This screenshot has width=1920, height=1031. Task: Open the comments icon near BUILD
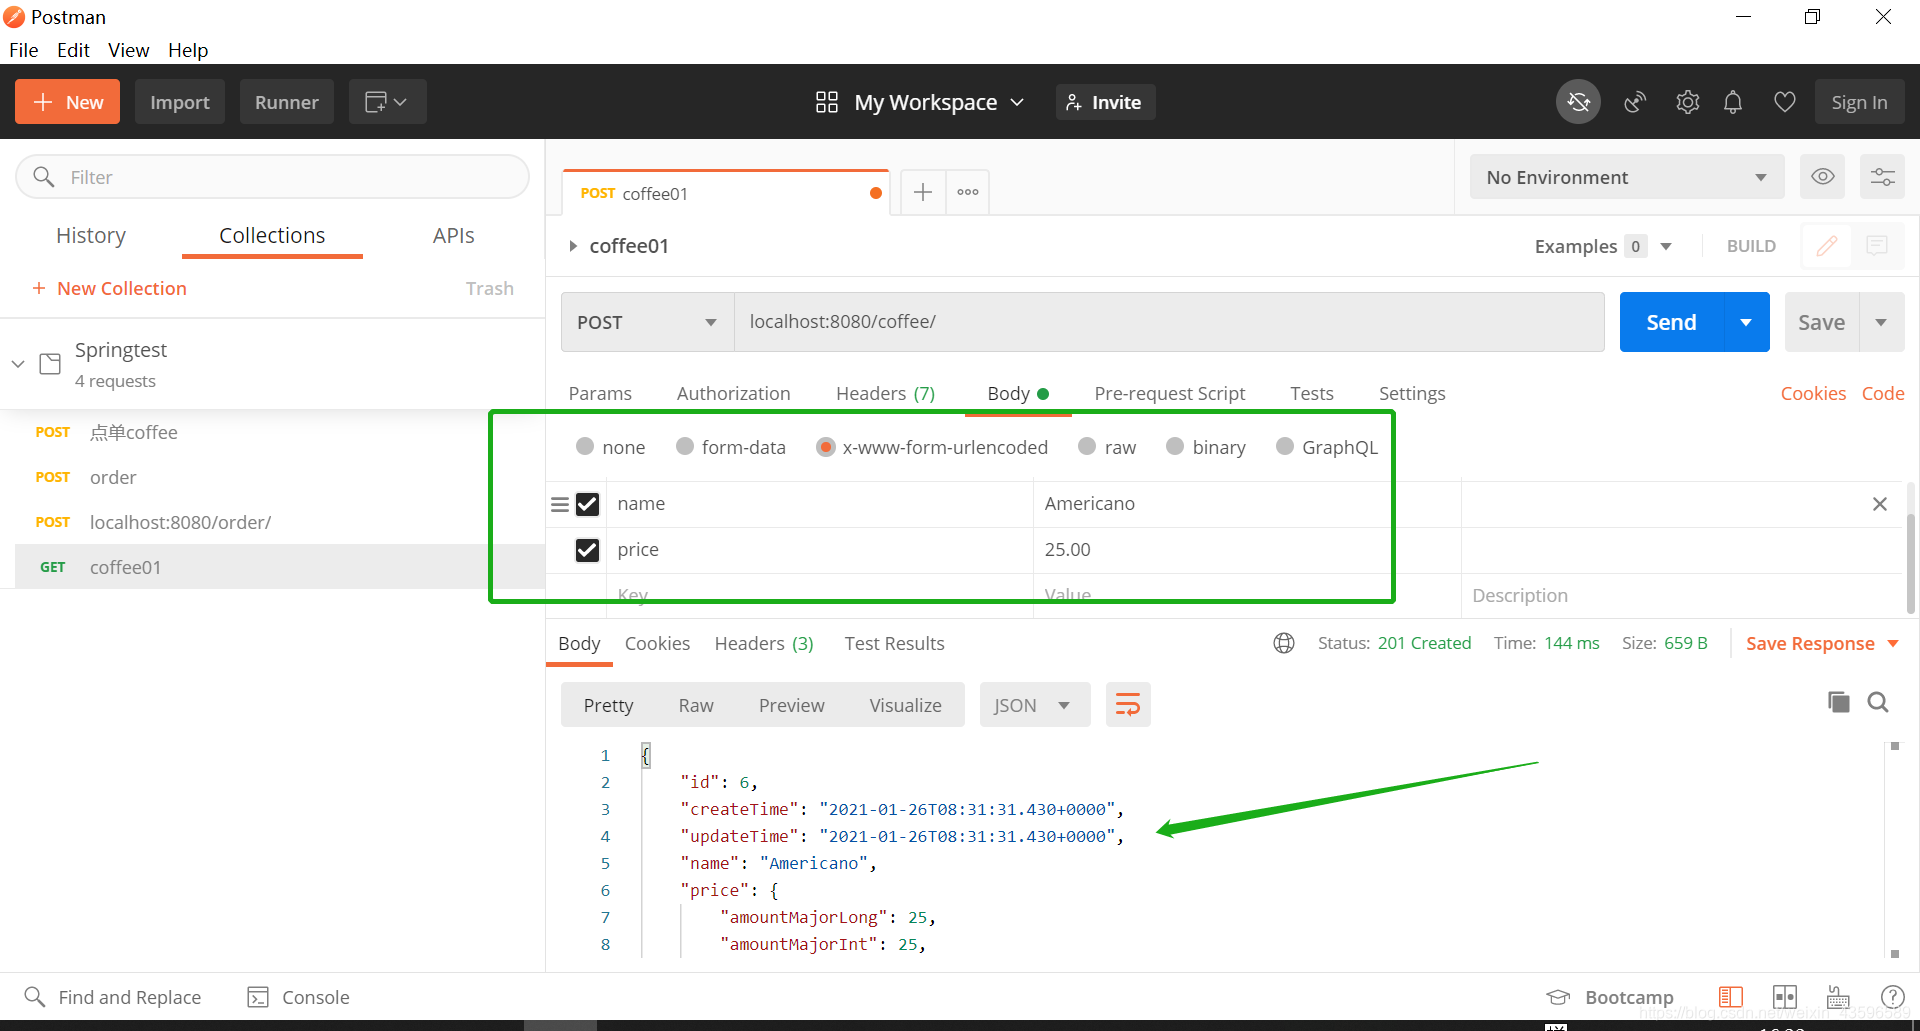pos(1877,246)
